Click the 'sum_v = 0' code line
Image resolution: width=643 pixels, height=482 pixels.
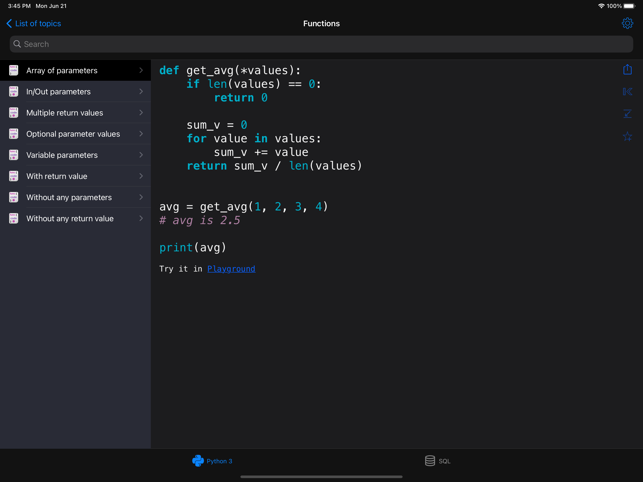217,125
